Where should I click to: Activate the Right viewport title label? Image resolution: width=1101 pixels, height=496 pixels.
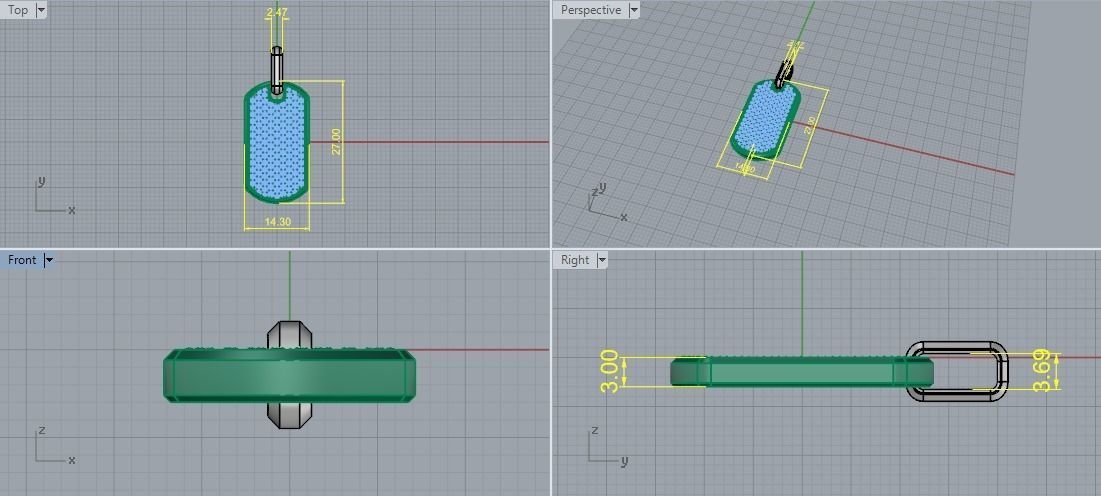pyautogui.click(x=575, y=260)
